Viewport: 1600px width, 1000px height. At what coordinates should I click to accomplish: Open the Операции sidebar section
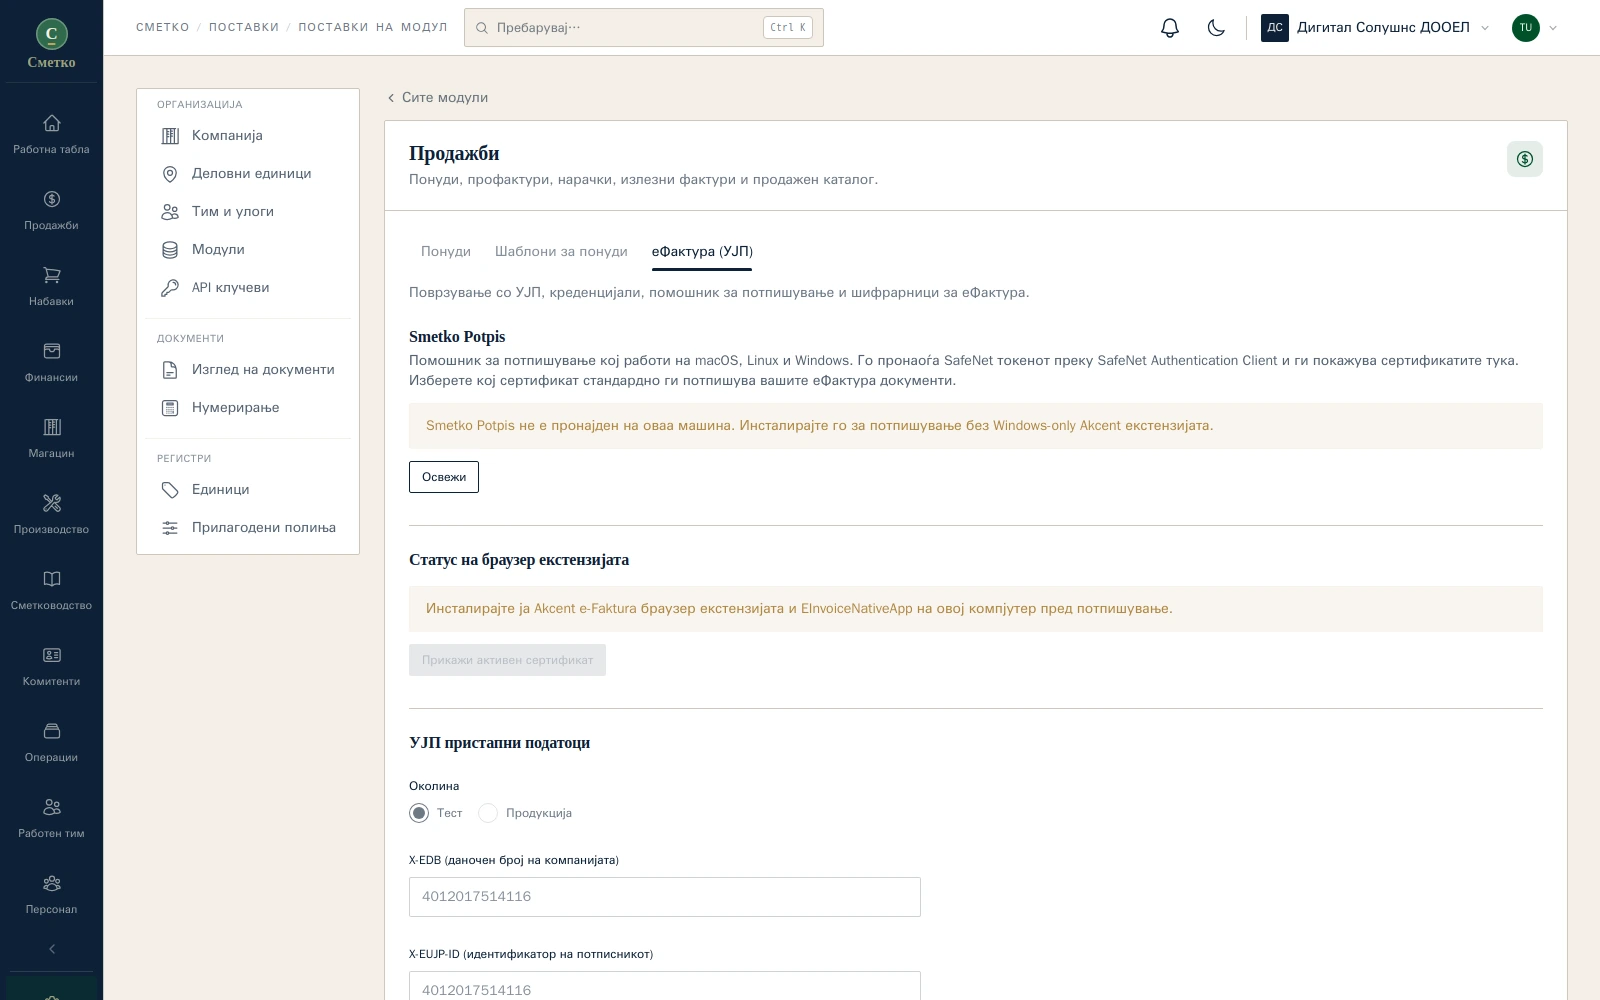pos(51,743)
